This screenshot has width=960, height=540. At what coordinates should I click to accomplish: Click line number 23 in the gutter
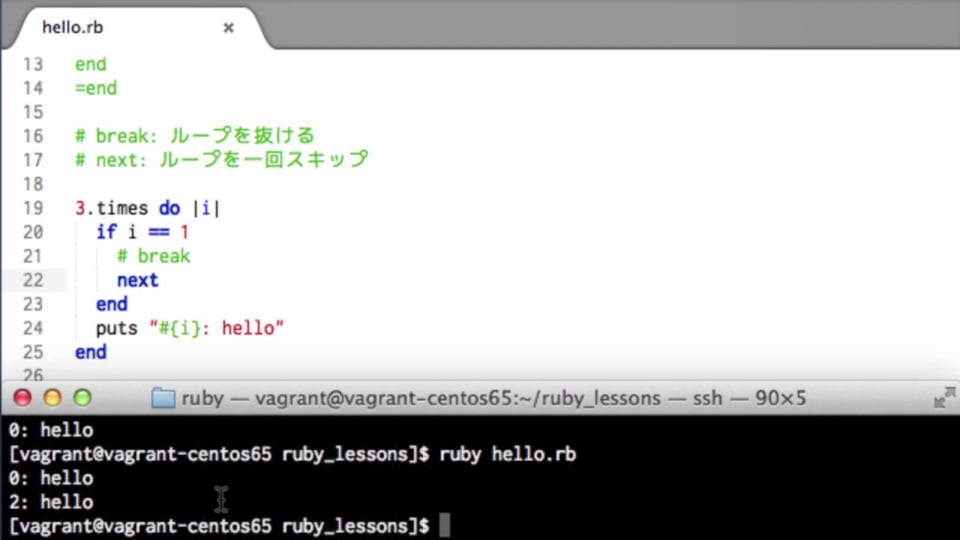(33, 304)
